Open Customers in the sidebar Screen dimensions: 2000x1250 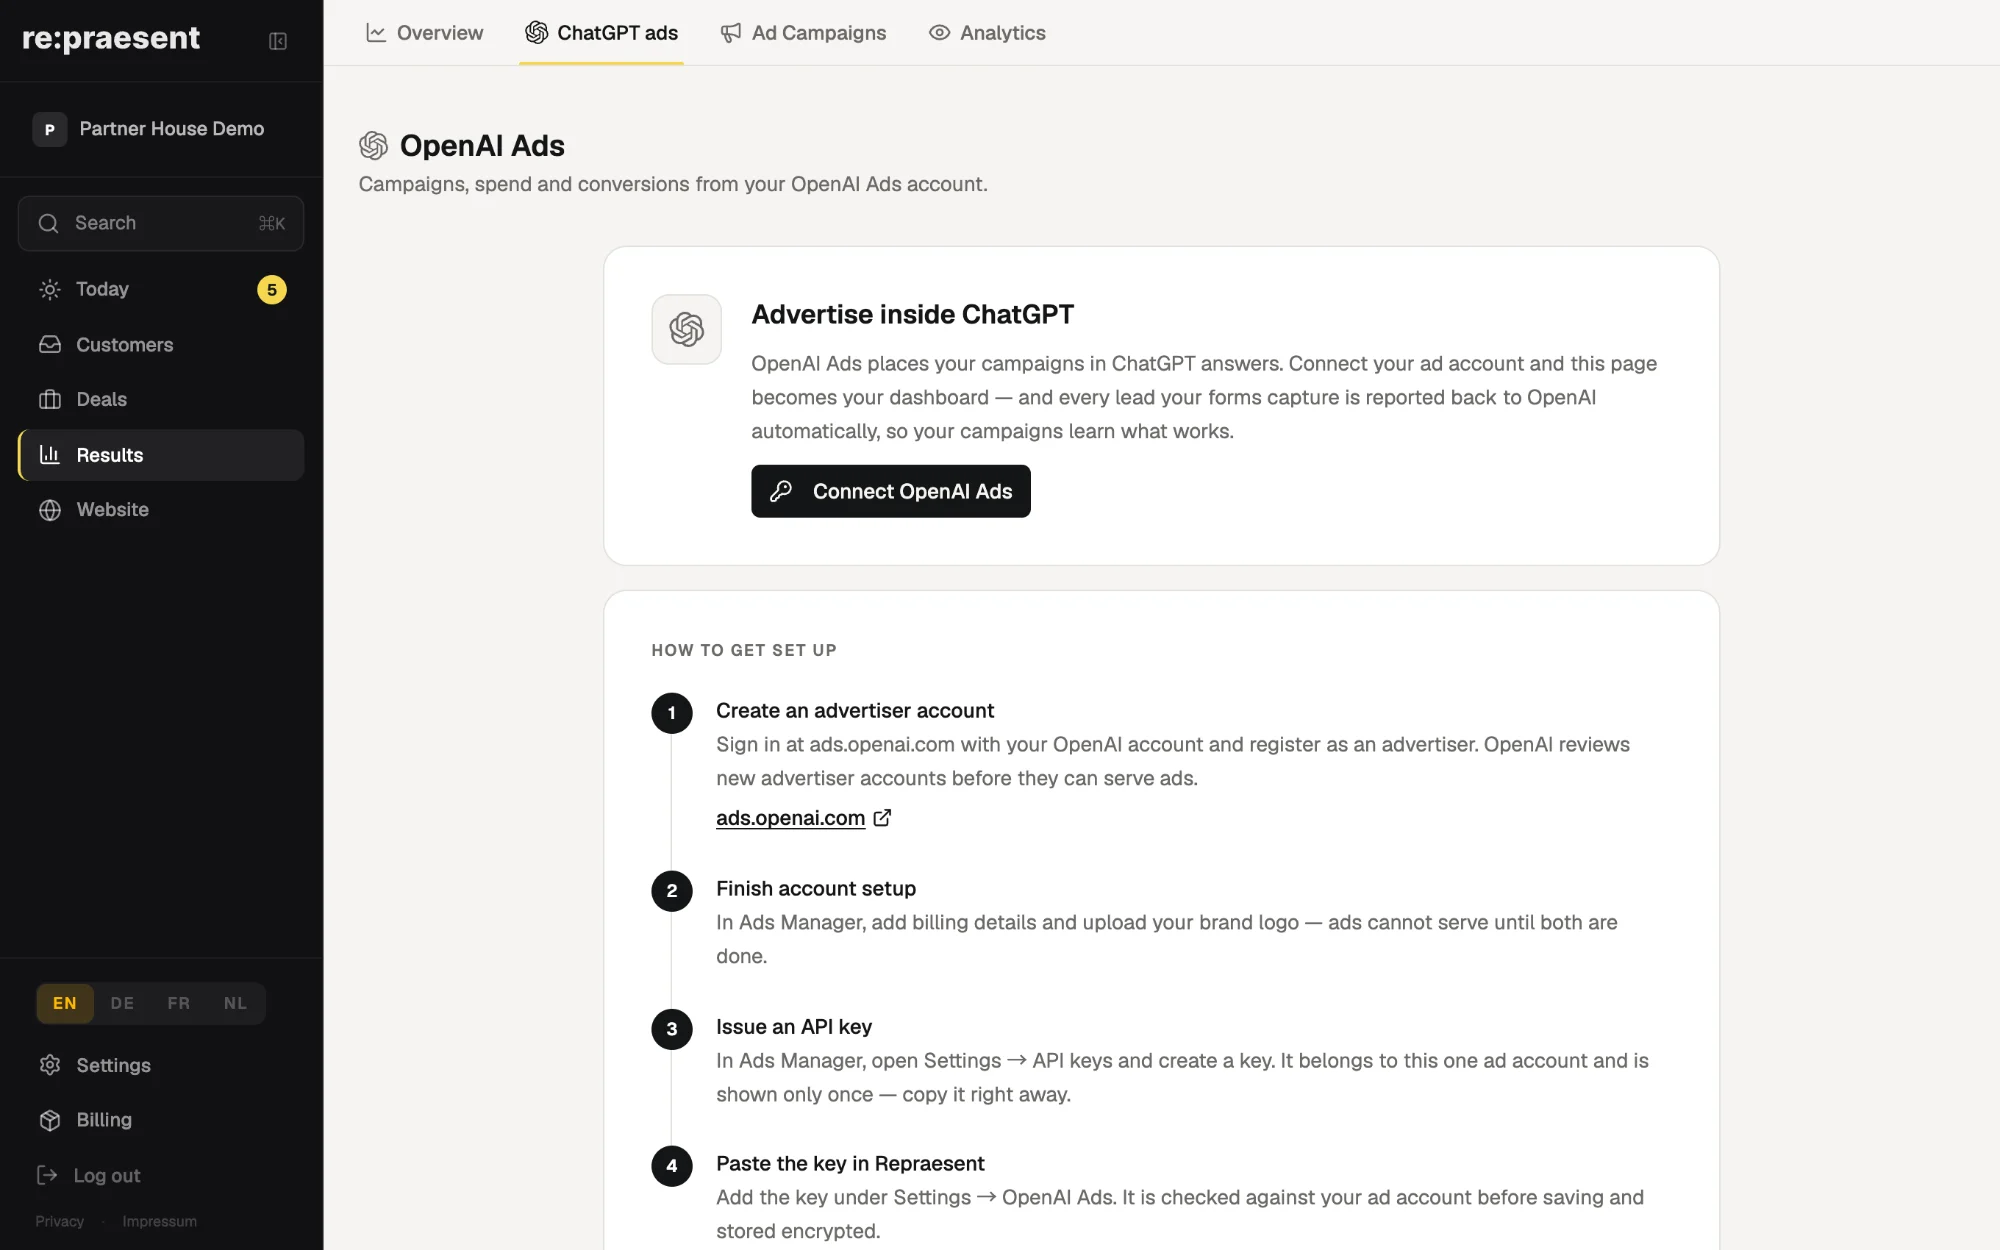(161, 345)
